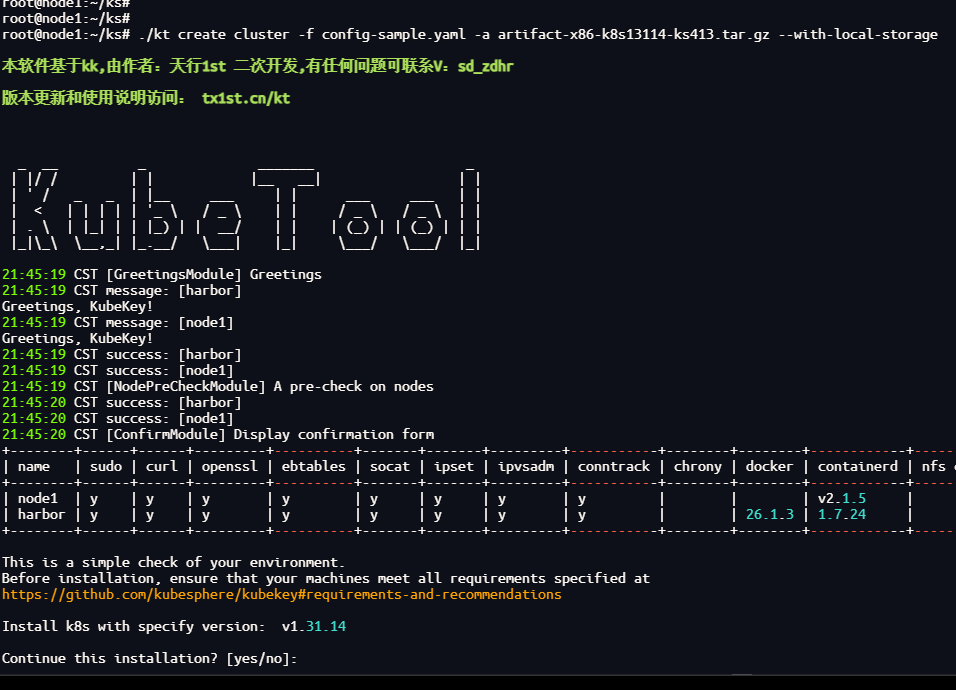Image resolution: width=956 pixels, height=690 pixels.
Task: Click the 'openssl' column header
Action: [230, 466]
